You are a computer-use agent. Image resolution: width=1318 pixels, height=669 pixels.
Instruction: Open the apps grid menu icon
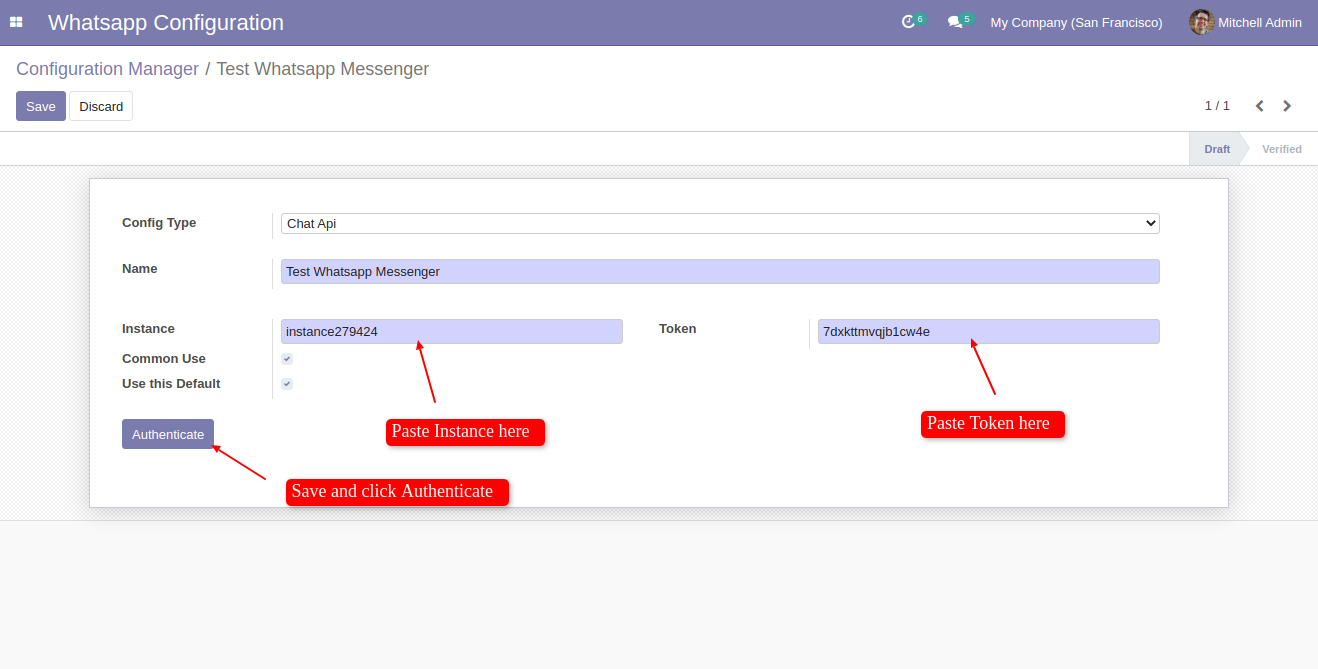[16, 22]
